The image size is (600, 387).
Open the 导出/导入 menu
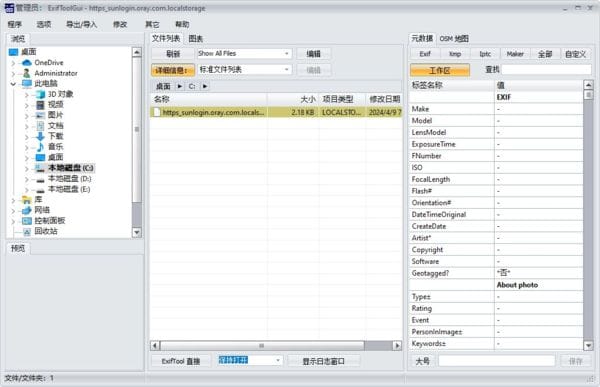[x=82, y=24]
